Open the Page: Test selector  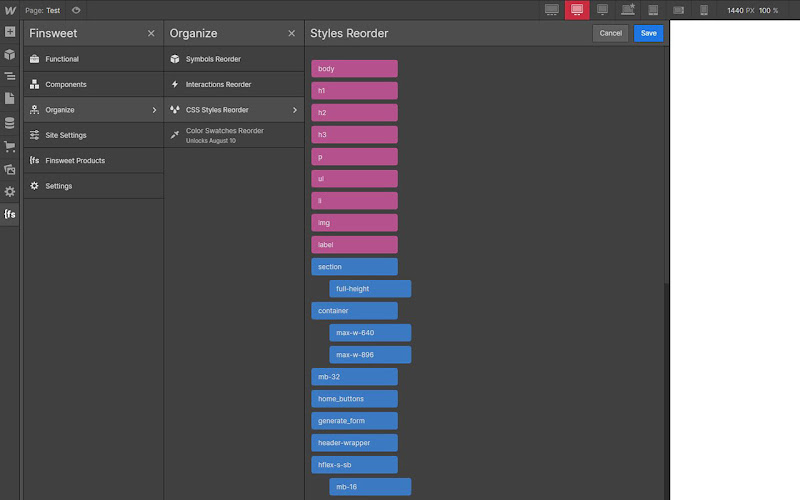coord(43,10)
